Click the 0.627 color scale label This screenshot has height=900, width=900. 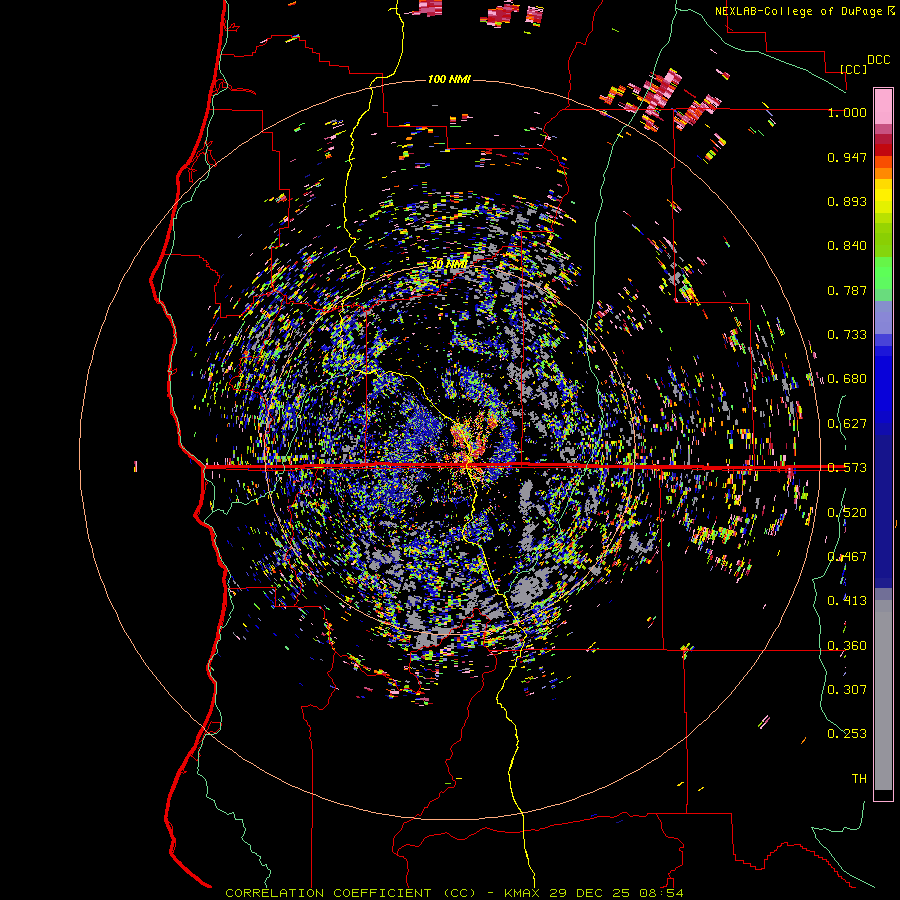[x=847, y=424]
